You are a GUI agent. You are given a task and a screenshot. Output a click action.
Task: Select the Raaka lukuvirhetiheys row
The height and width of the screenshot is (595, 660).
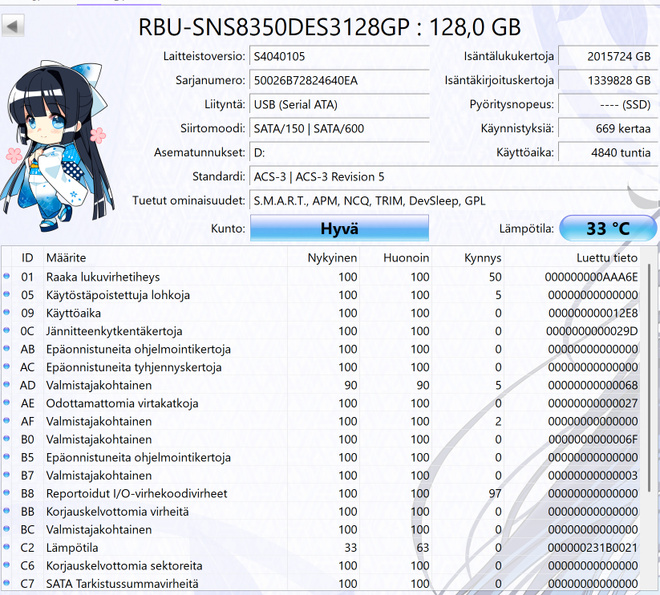321,277
